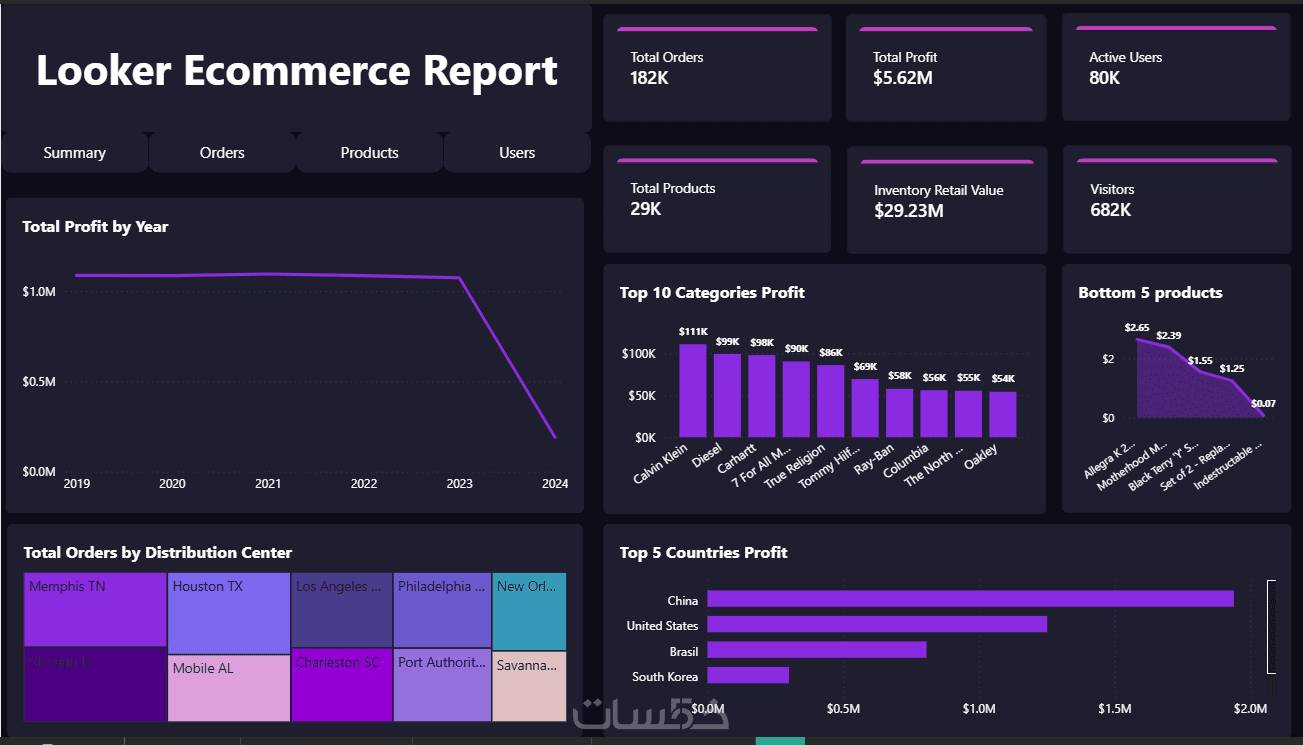1303x745 pixels.
Task: Click the $69K data label
Action: tap(865, 367)
